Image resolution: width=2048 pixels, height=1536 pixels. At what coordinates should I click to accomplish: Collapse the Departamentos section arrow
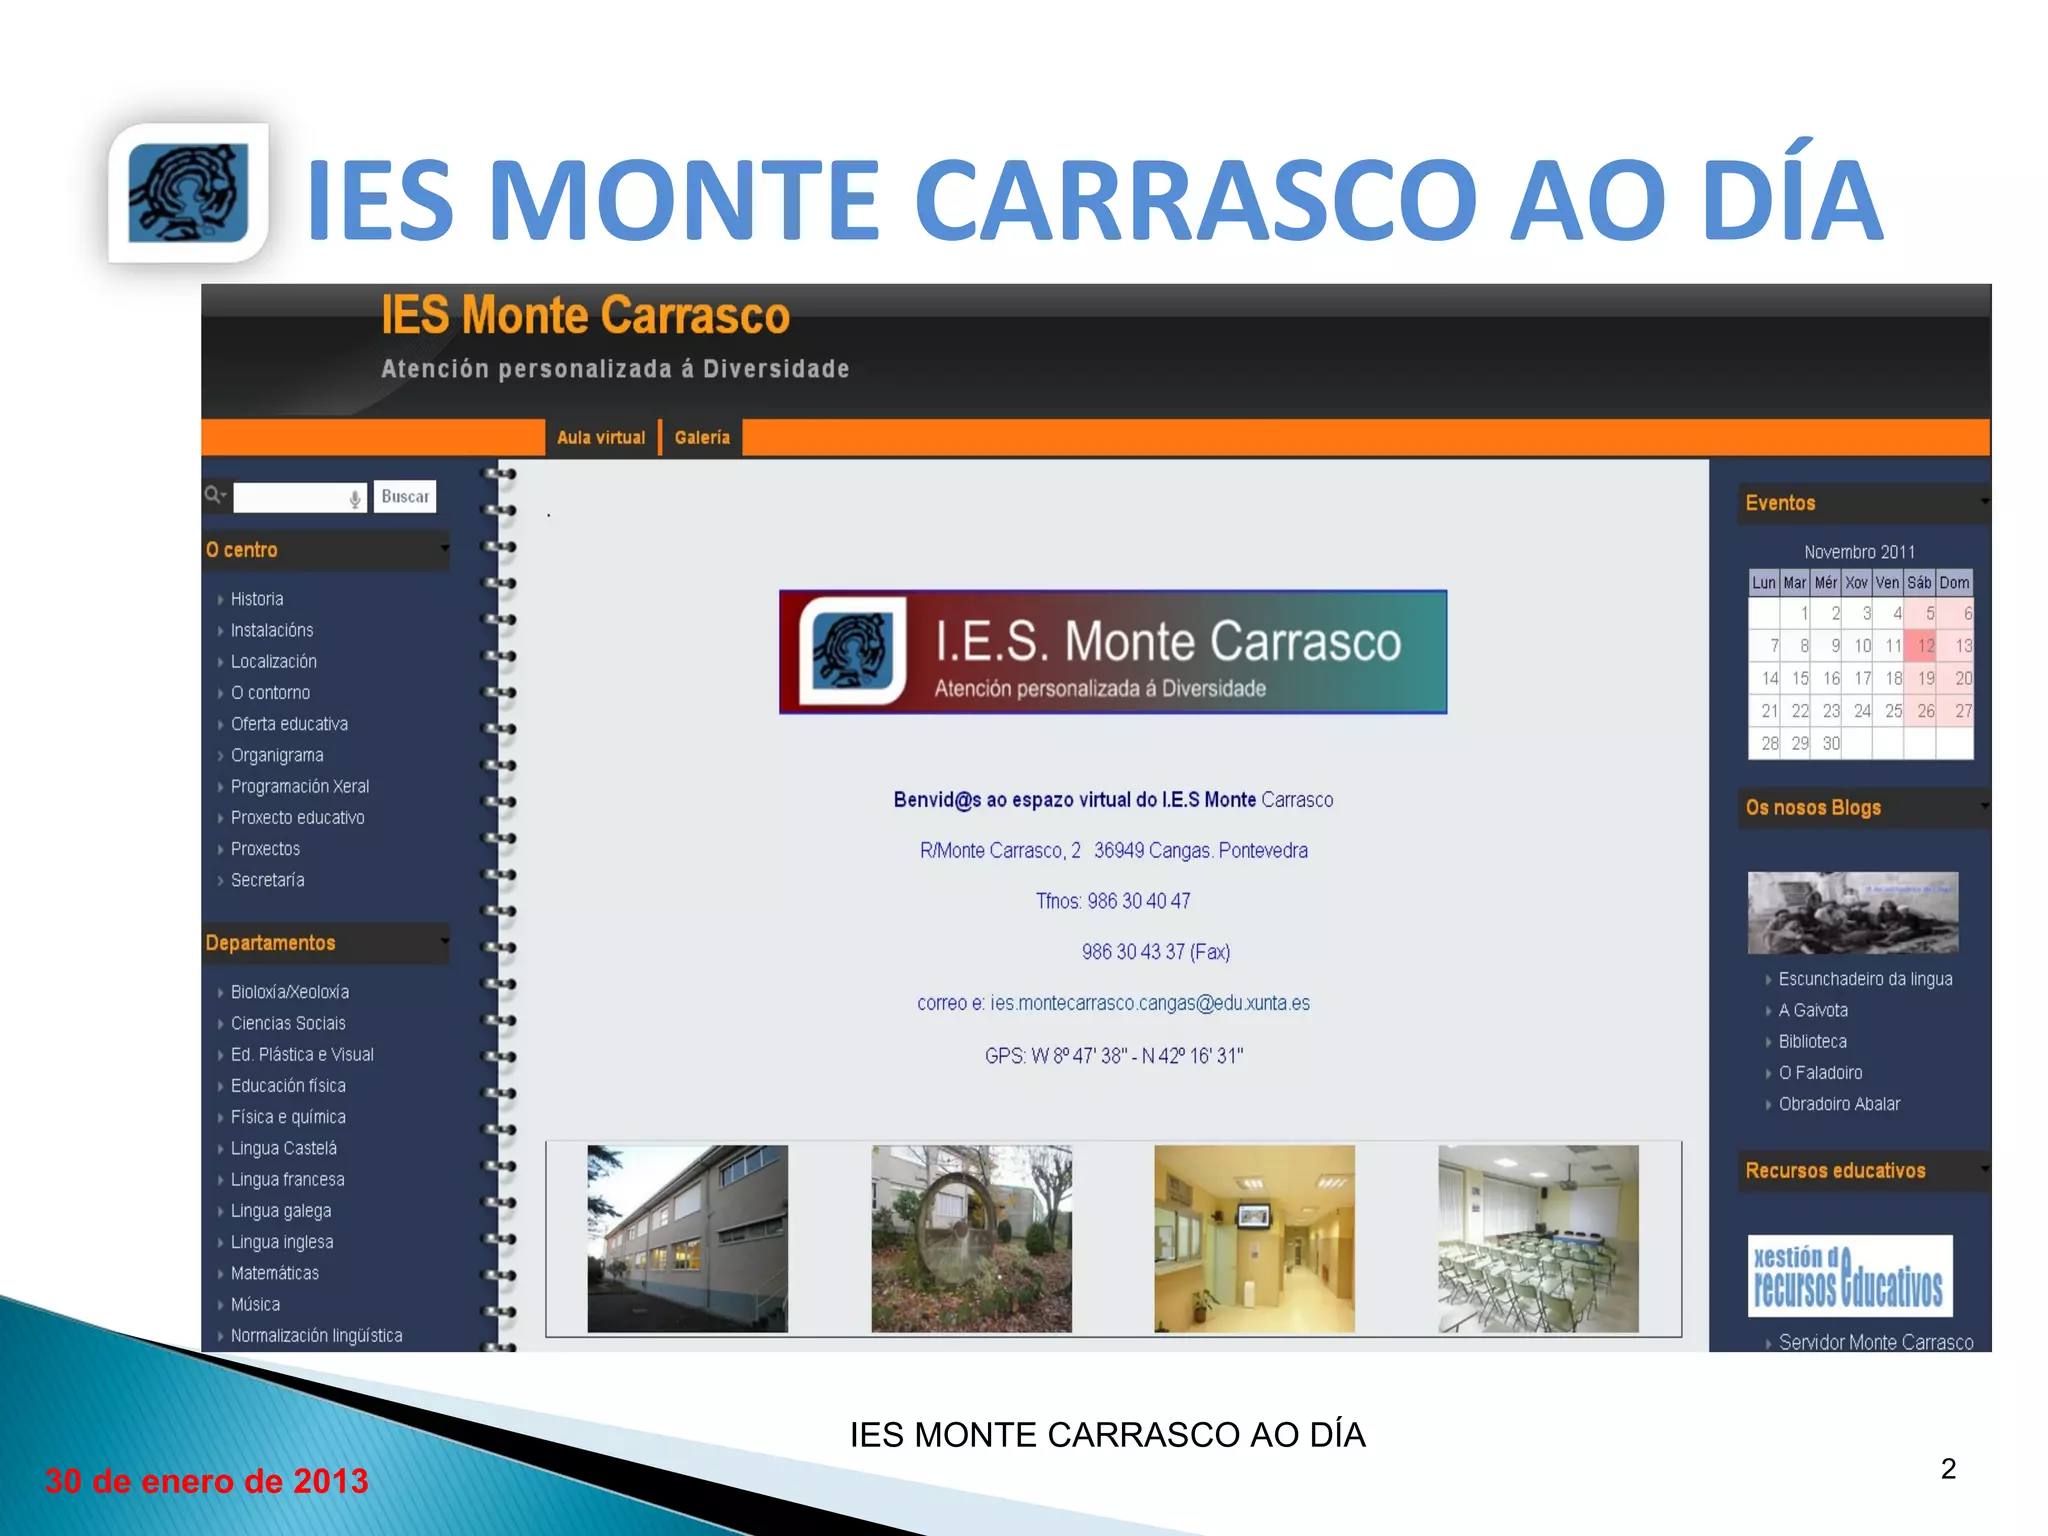(444, 941)
